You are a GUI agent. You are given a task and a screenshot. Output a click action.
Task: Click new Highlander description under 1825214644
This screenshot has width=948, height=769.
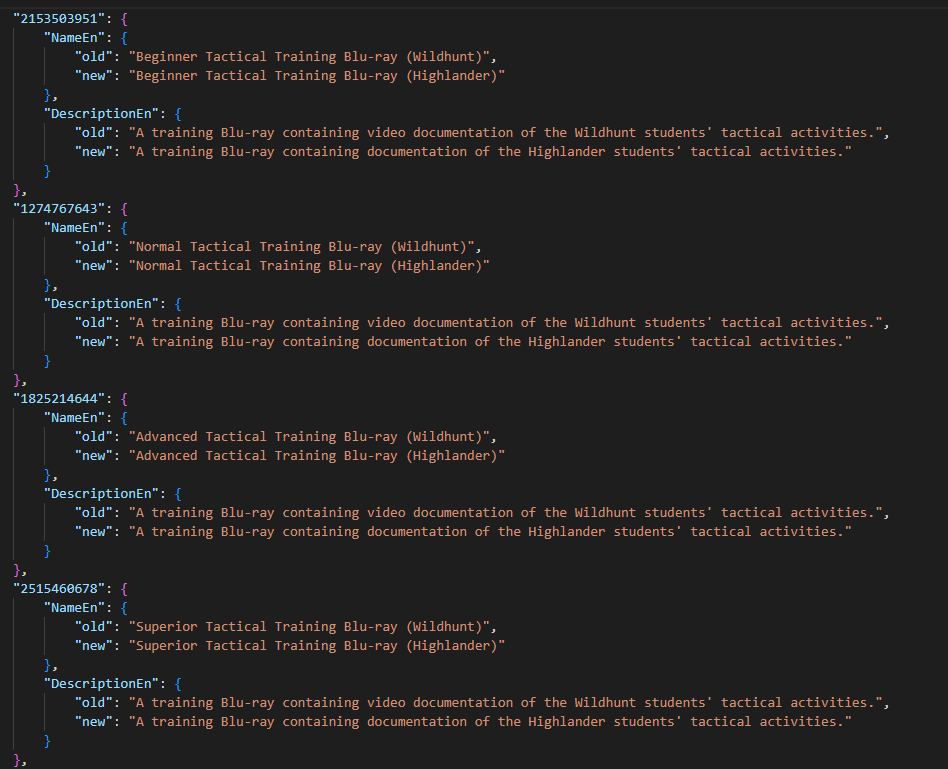tap(490, 531)
